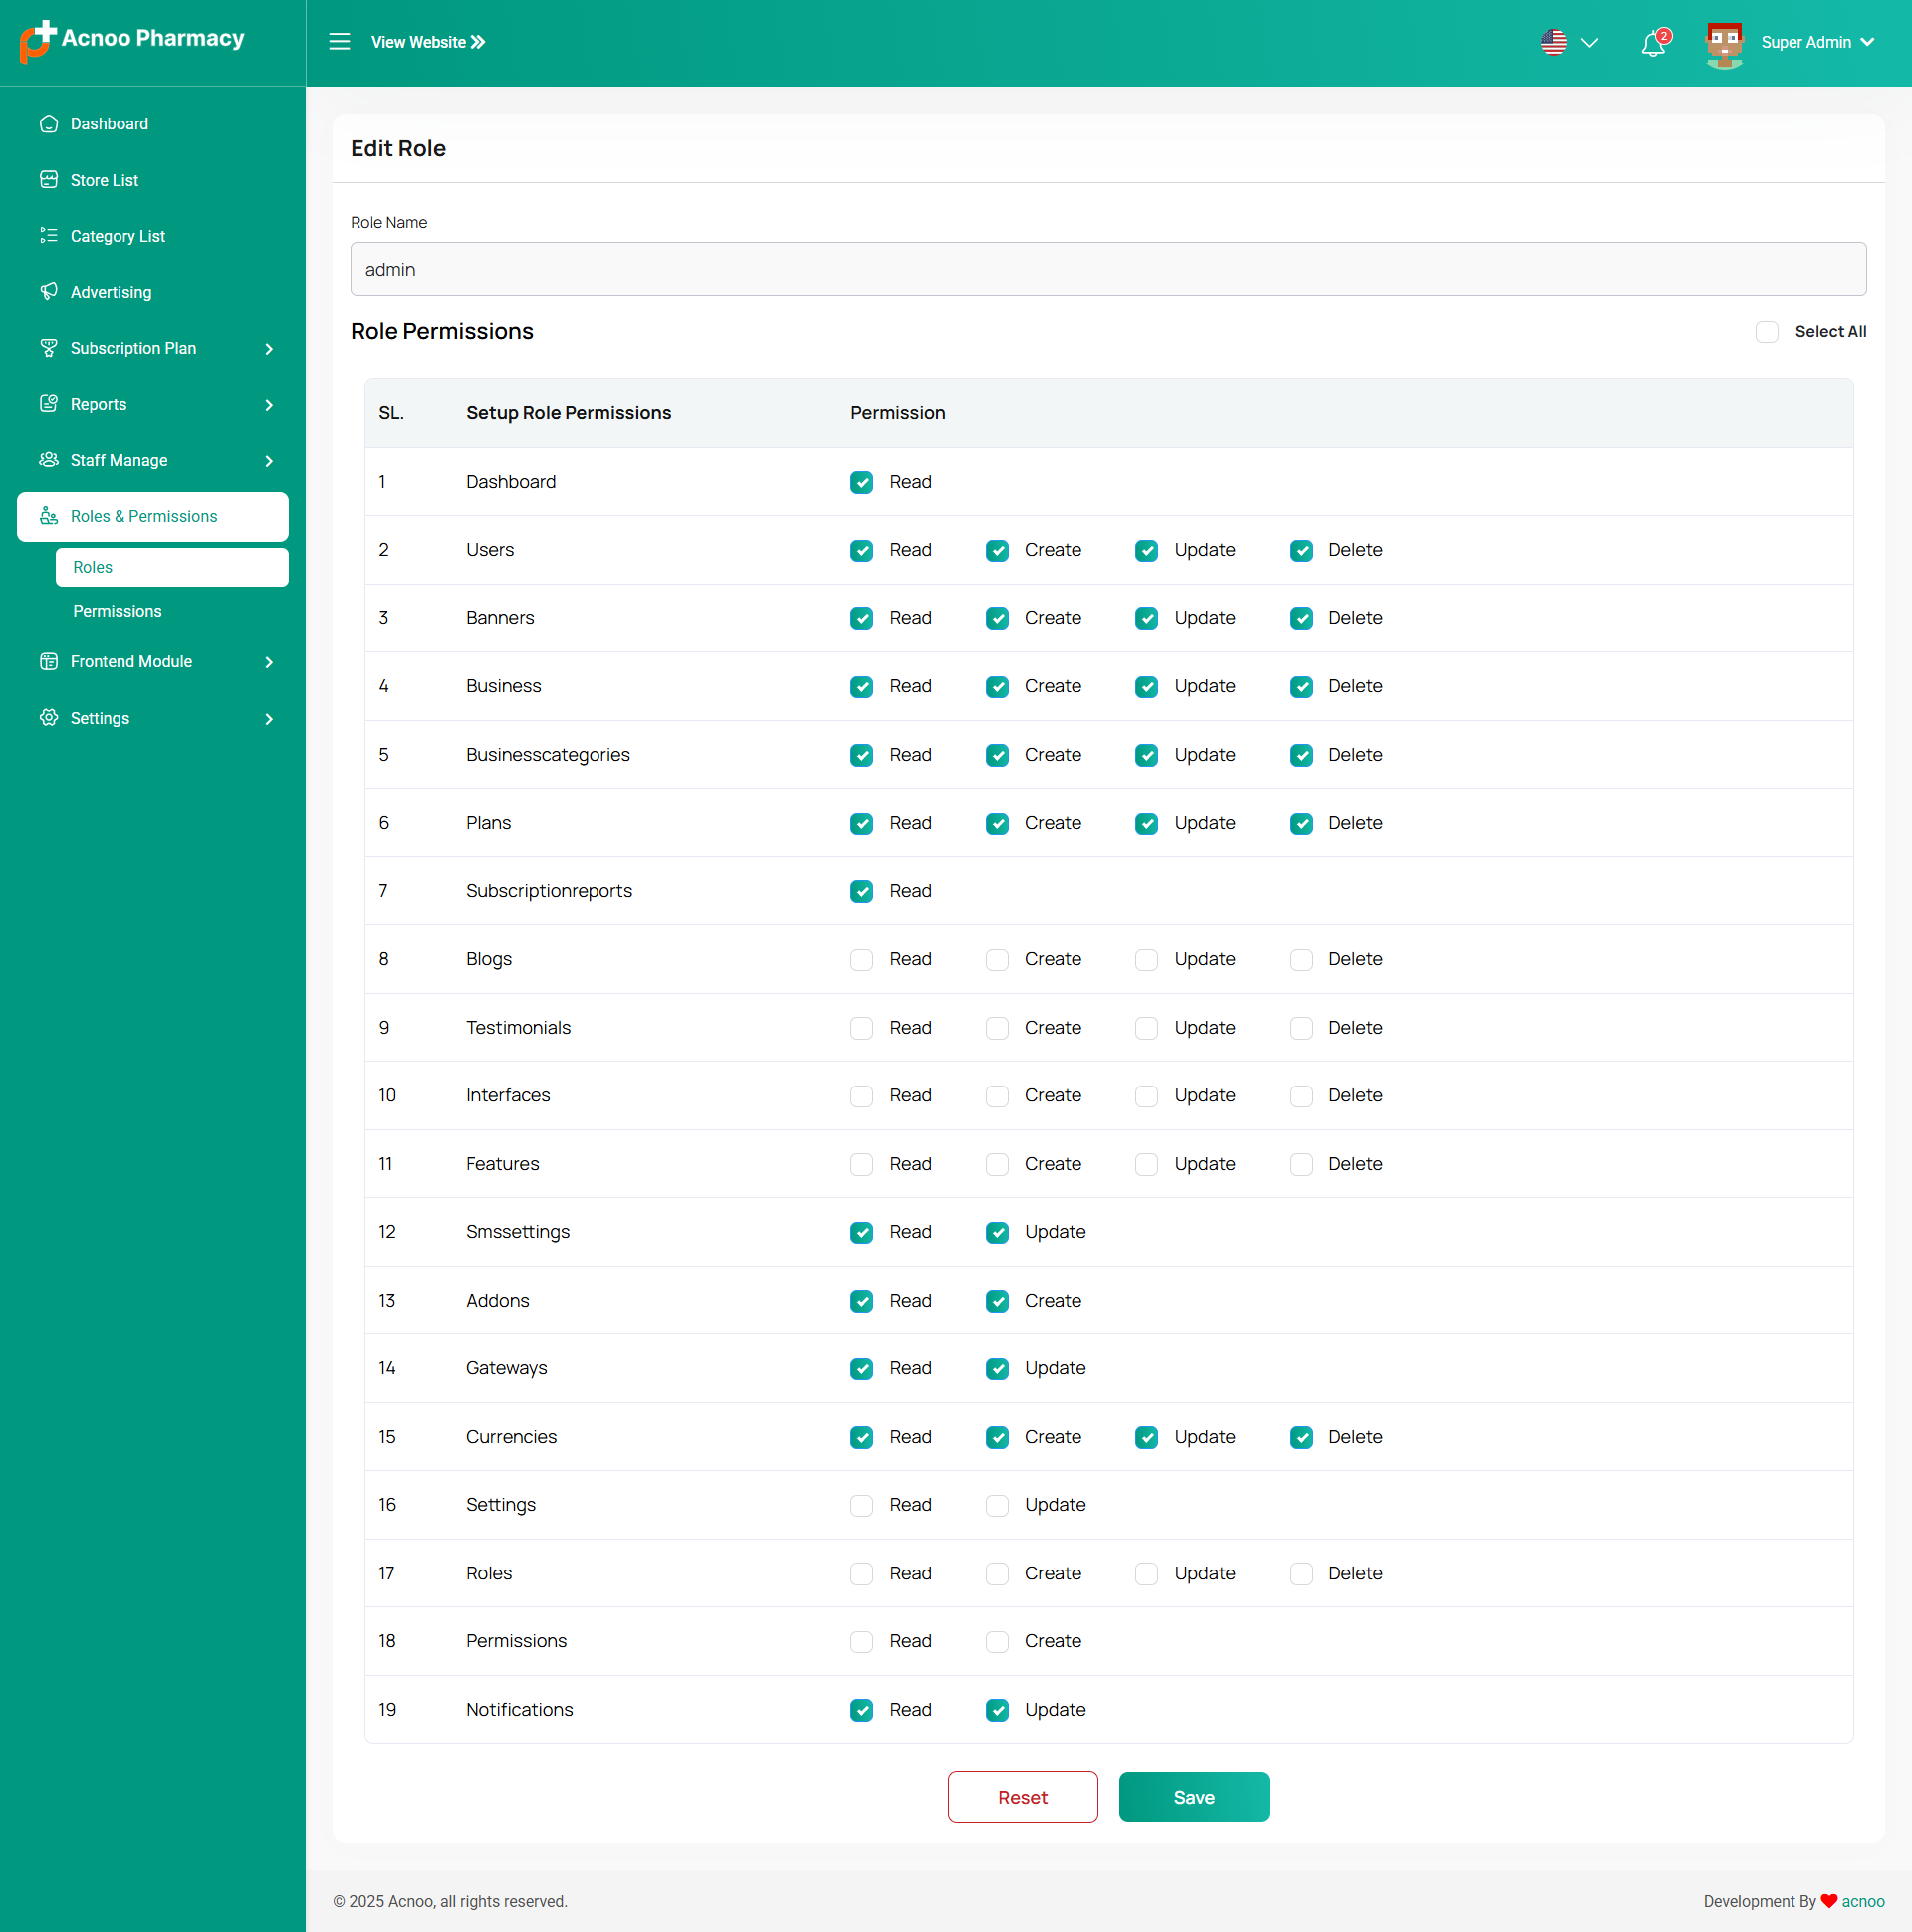Click the Dashboard sidebar icon
Image resolution: width=1912 pixels, height=1932 pixels.
tap(48, 124)
